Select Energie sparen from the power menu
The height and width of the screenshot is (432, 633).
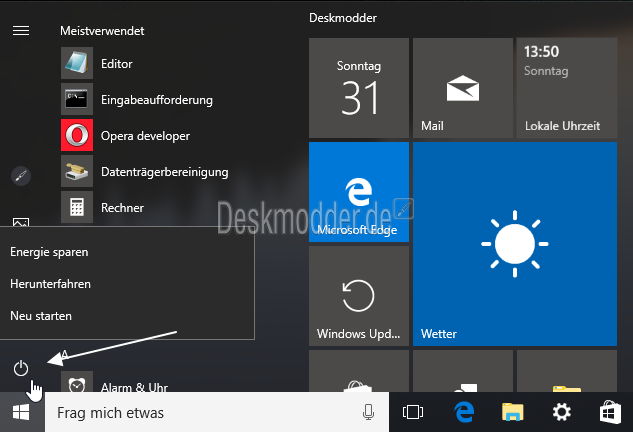click(x=49, y=252)
